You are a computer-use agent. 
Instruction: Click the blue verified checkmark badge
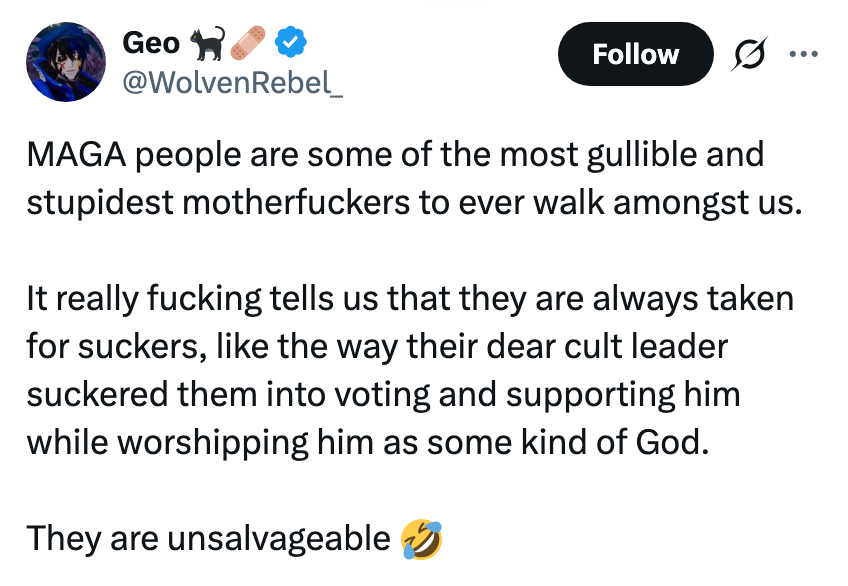[293, 43]
